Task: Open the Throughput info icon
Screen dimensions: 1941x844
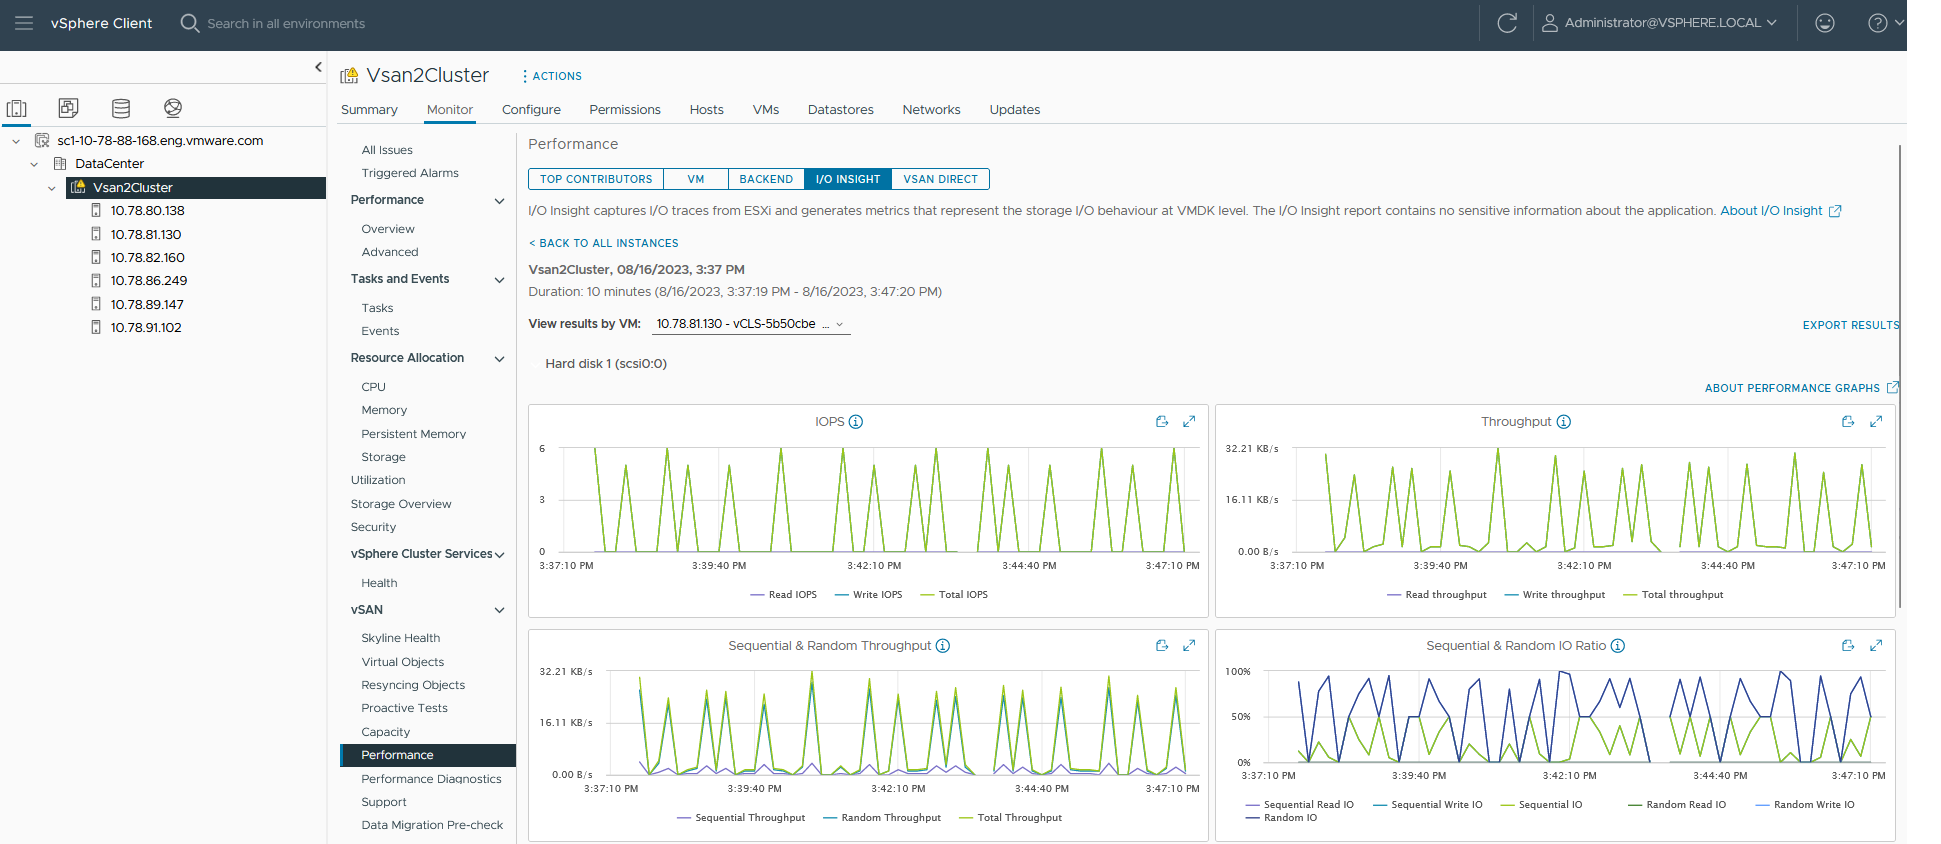Action: pyautogui.click(x=1564, y=422)
